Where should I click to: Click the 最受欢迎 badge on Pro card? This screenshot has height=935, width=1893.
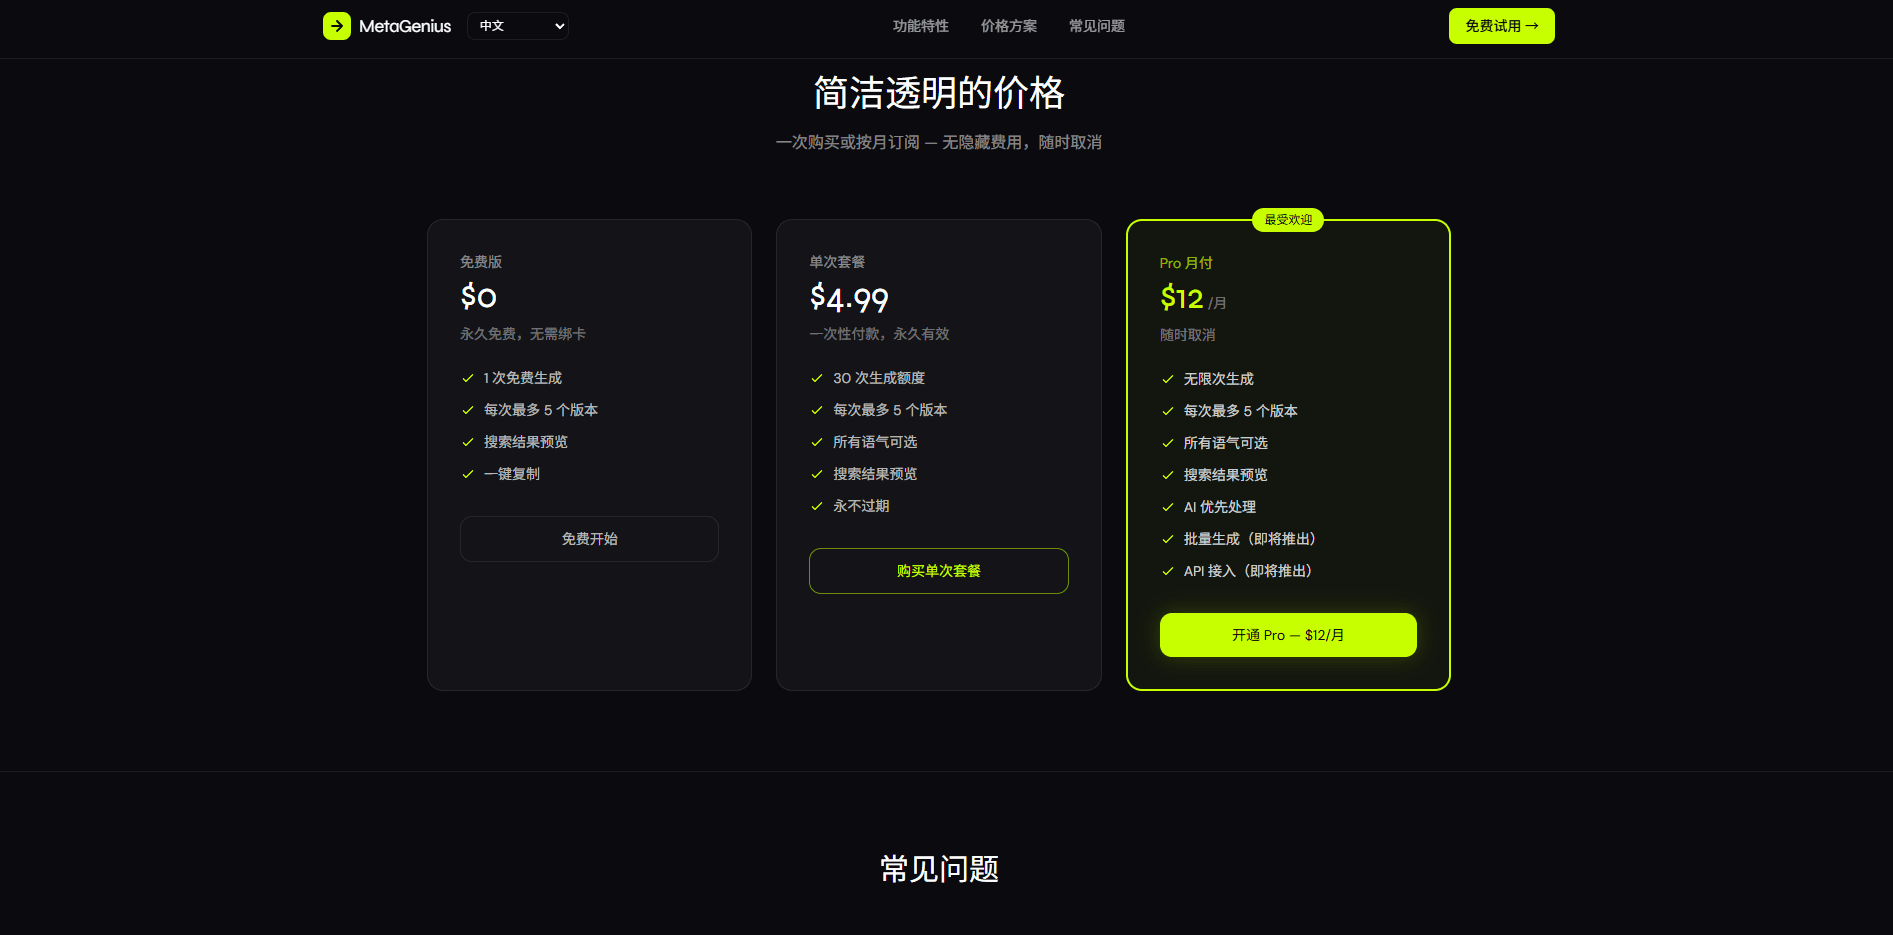pos(1288,220)
